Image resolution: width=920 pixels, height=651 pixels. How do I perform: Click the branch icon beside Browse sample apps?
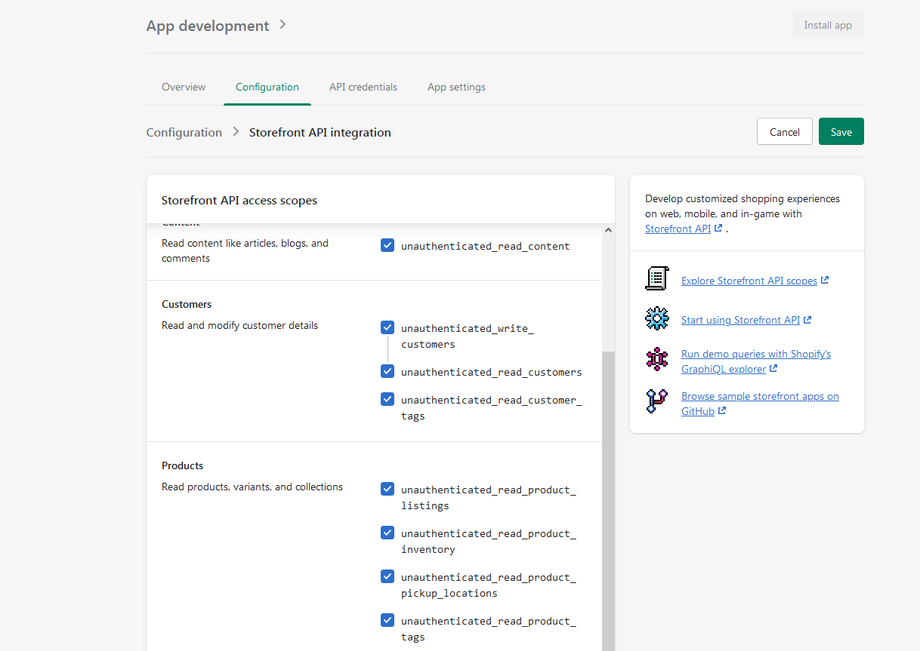656,402
